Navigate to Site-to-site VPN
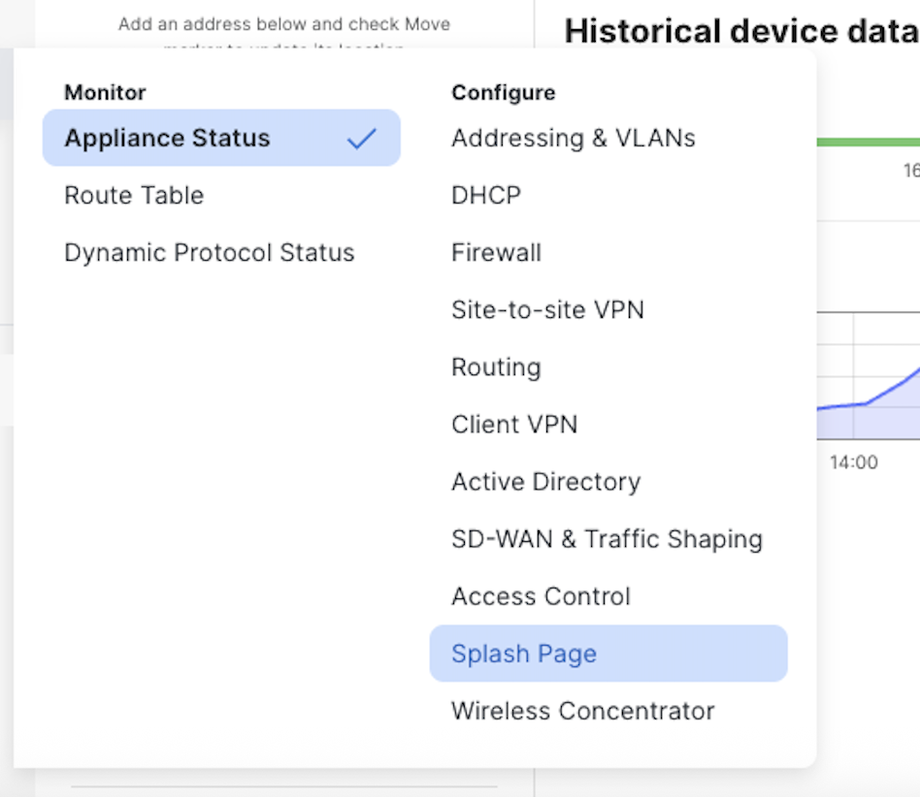Image resolution: width=920 pixels, height=797 pixels. point(547,310)
